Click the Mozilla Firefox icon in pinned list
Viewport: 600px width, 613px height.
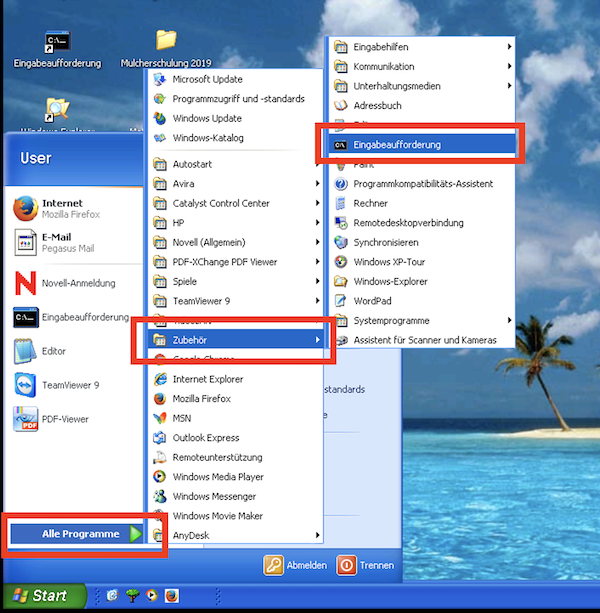(25, 208)
